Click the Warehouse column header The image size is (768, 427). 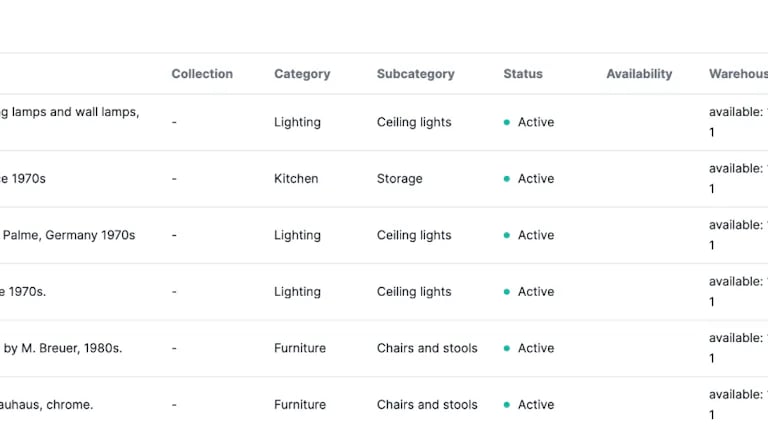(738, 74)
